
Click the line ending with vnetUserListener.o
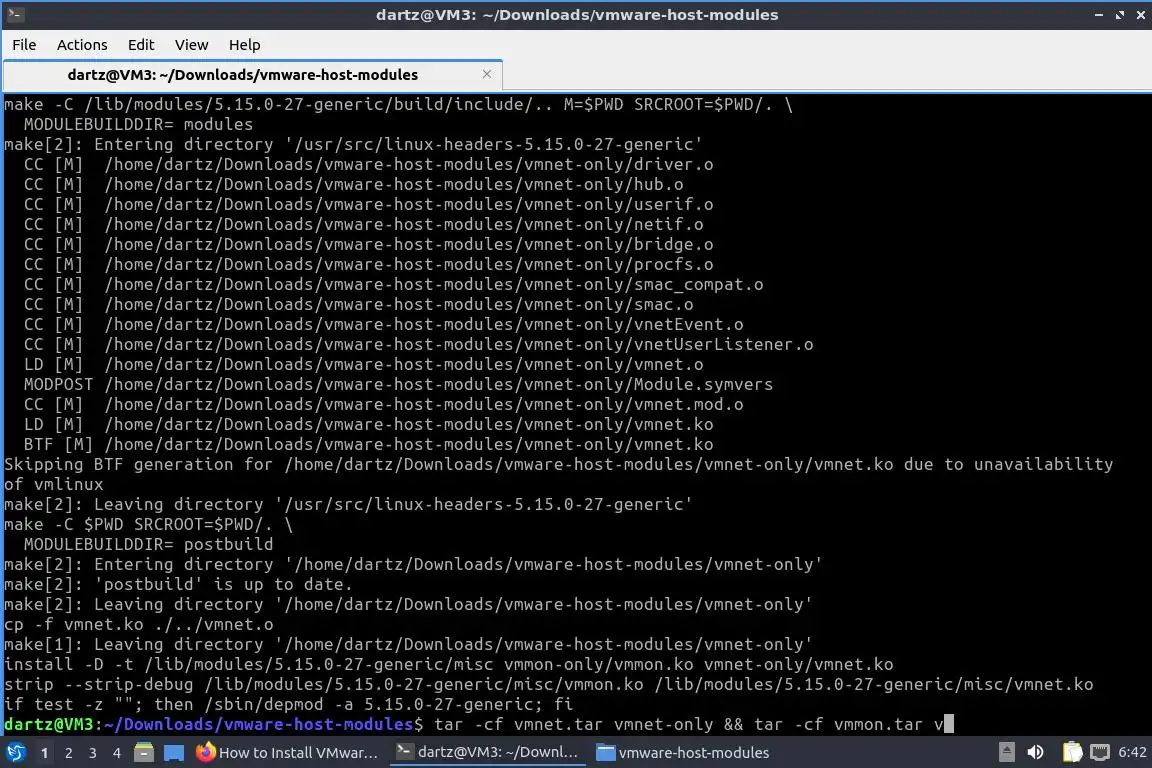pyautogui.click(x=418, y=345)
